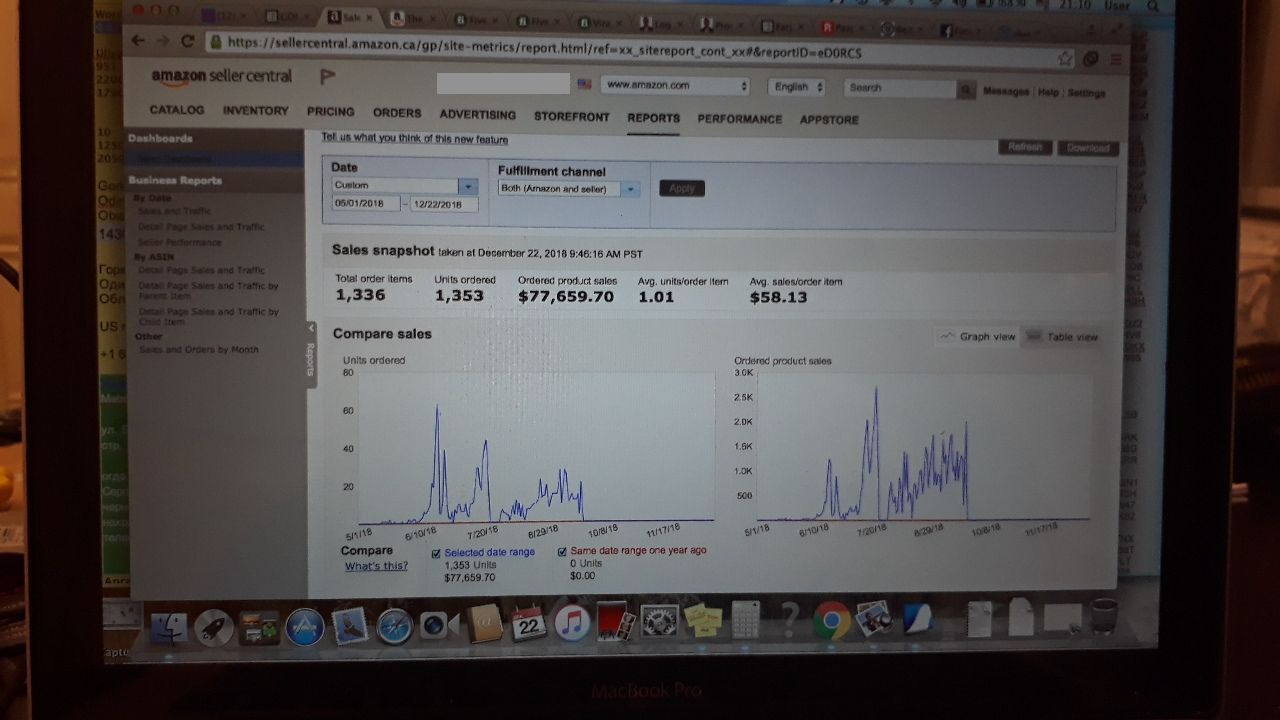Bookmark the page with the star icon
1280x720 pixels.
tap(1065, 59)
